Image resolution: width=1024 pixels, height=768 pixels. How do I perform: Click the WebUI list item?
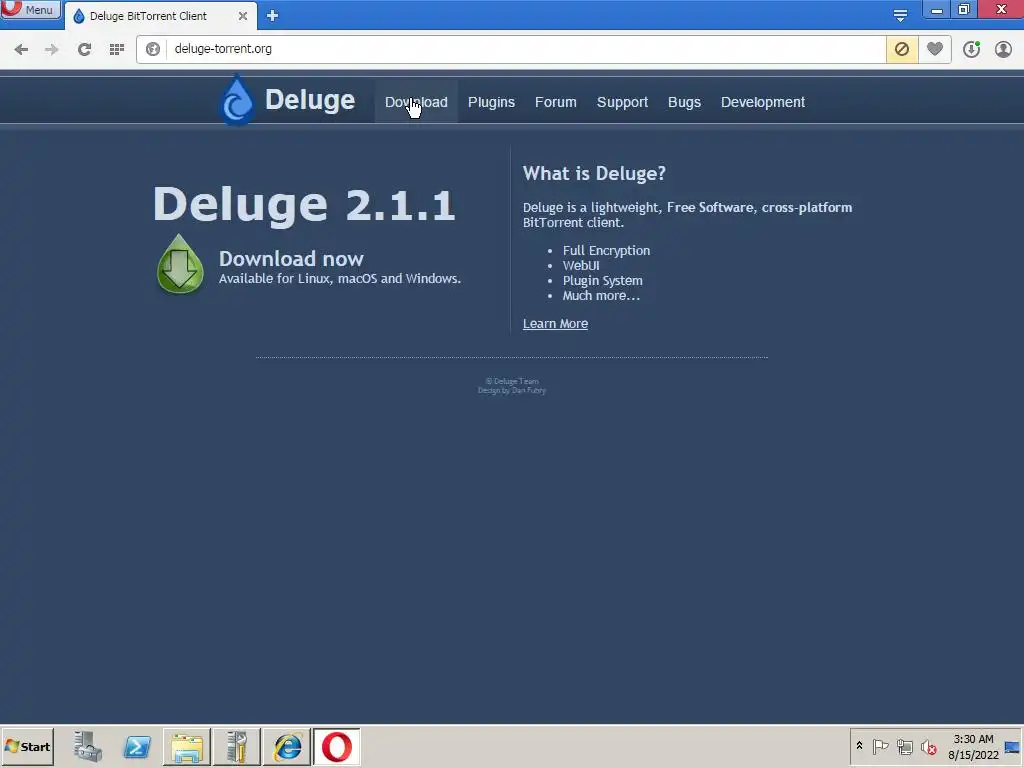tap(581, 265)
